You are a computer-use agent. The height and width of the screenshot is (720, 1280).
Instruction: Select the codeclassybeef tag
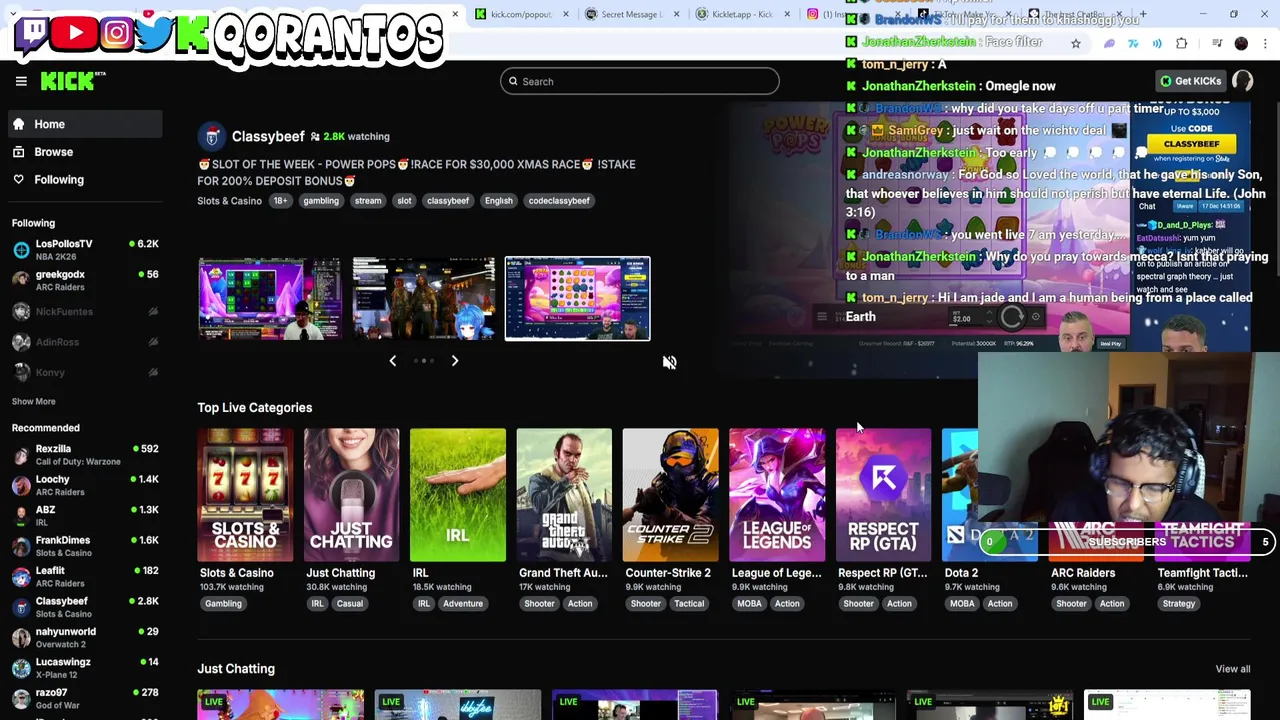559,201
